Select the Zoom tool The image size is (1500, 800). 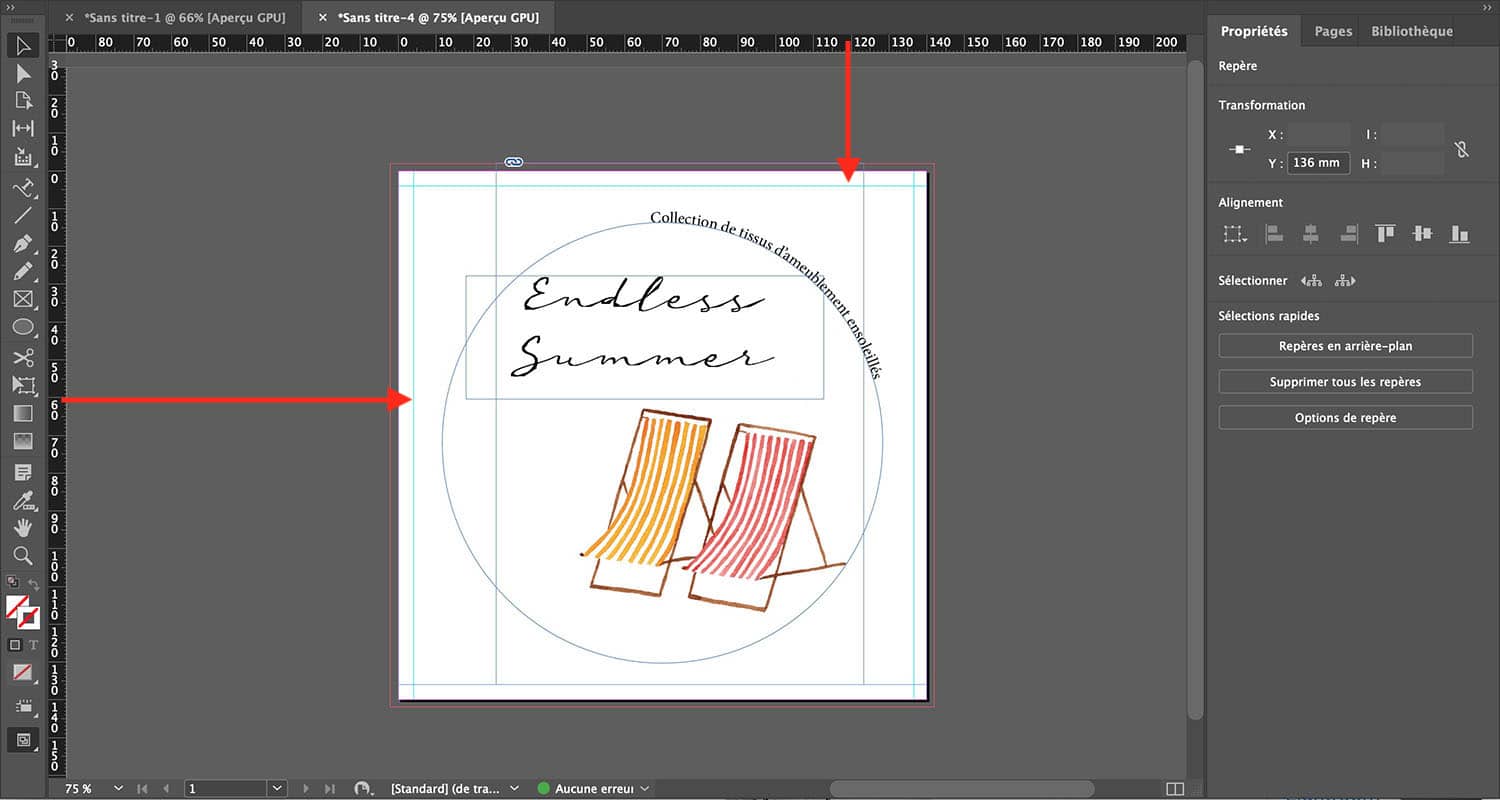24,556
